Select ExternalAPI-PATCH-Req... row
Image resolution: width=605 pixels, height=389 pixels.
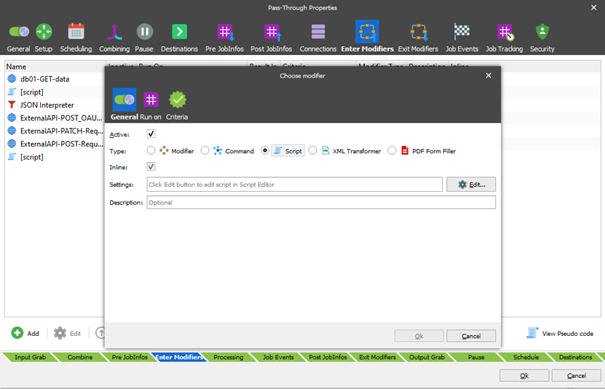click(54, 131)
